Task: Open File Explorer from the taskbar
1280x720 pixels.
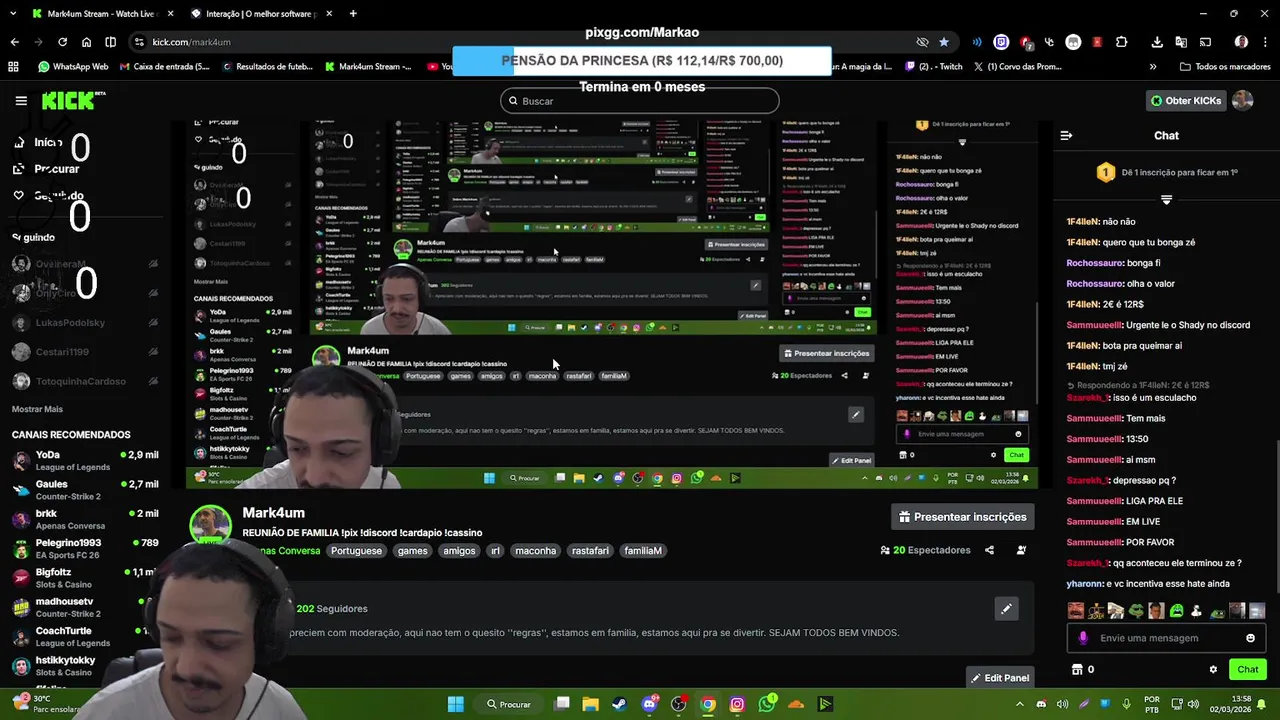Action: (x=591, y=704)
